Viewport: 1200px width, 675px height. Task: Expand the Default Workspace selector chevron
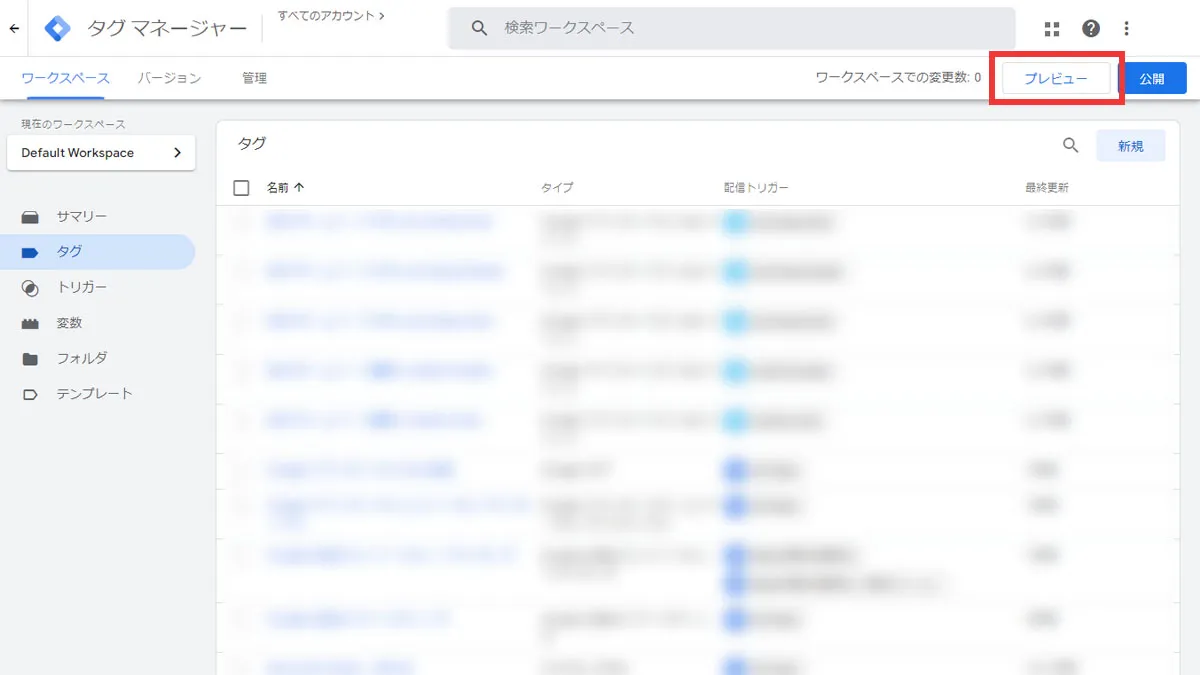pyautogui.click(x=178, y=153)
